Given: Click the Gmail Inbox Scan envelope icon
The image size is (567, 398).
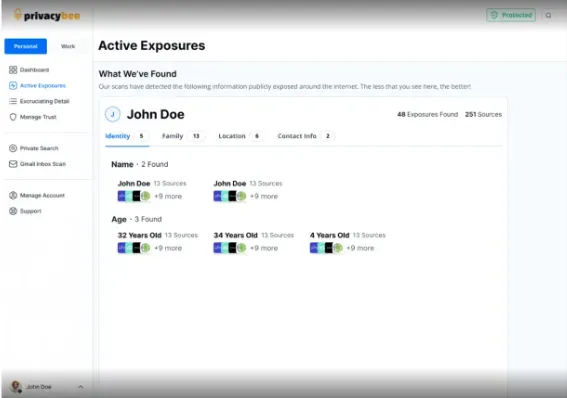Looking at the screenshot, I should tap(13, 164).
